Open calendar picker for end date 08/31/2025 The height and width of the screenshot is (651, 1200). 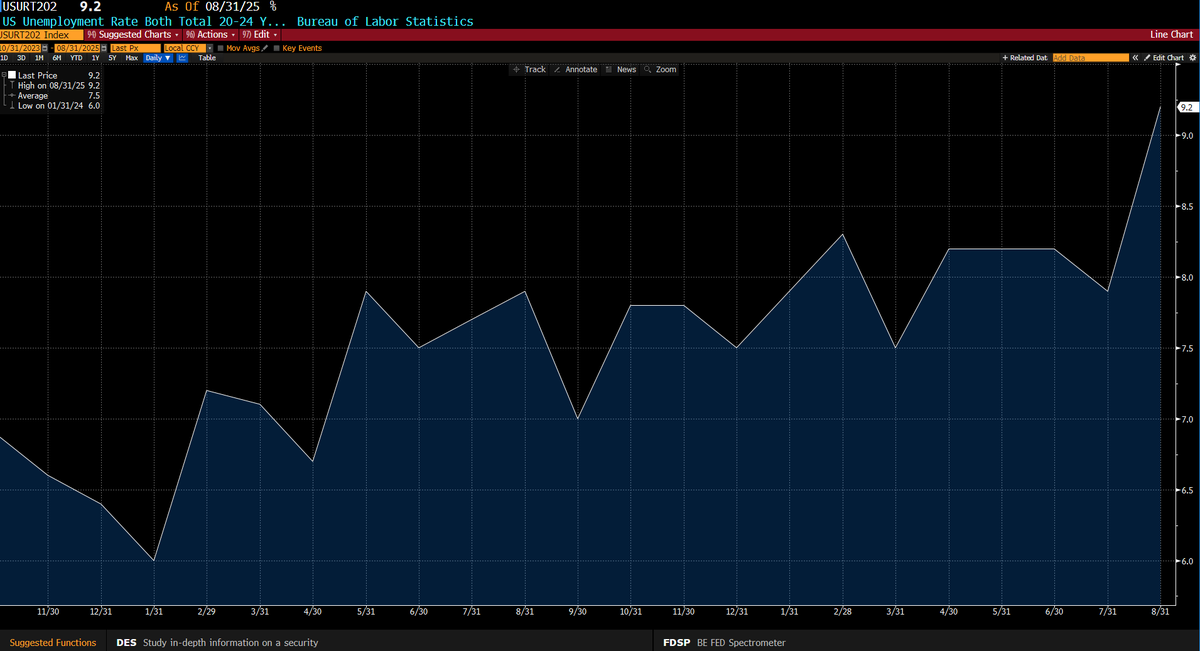click(104, 48)
